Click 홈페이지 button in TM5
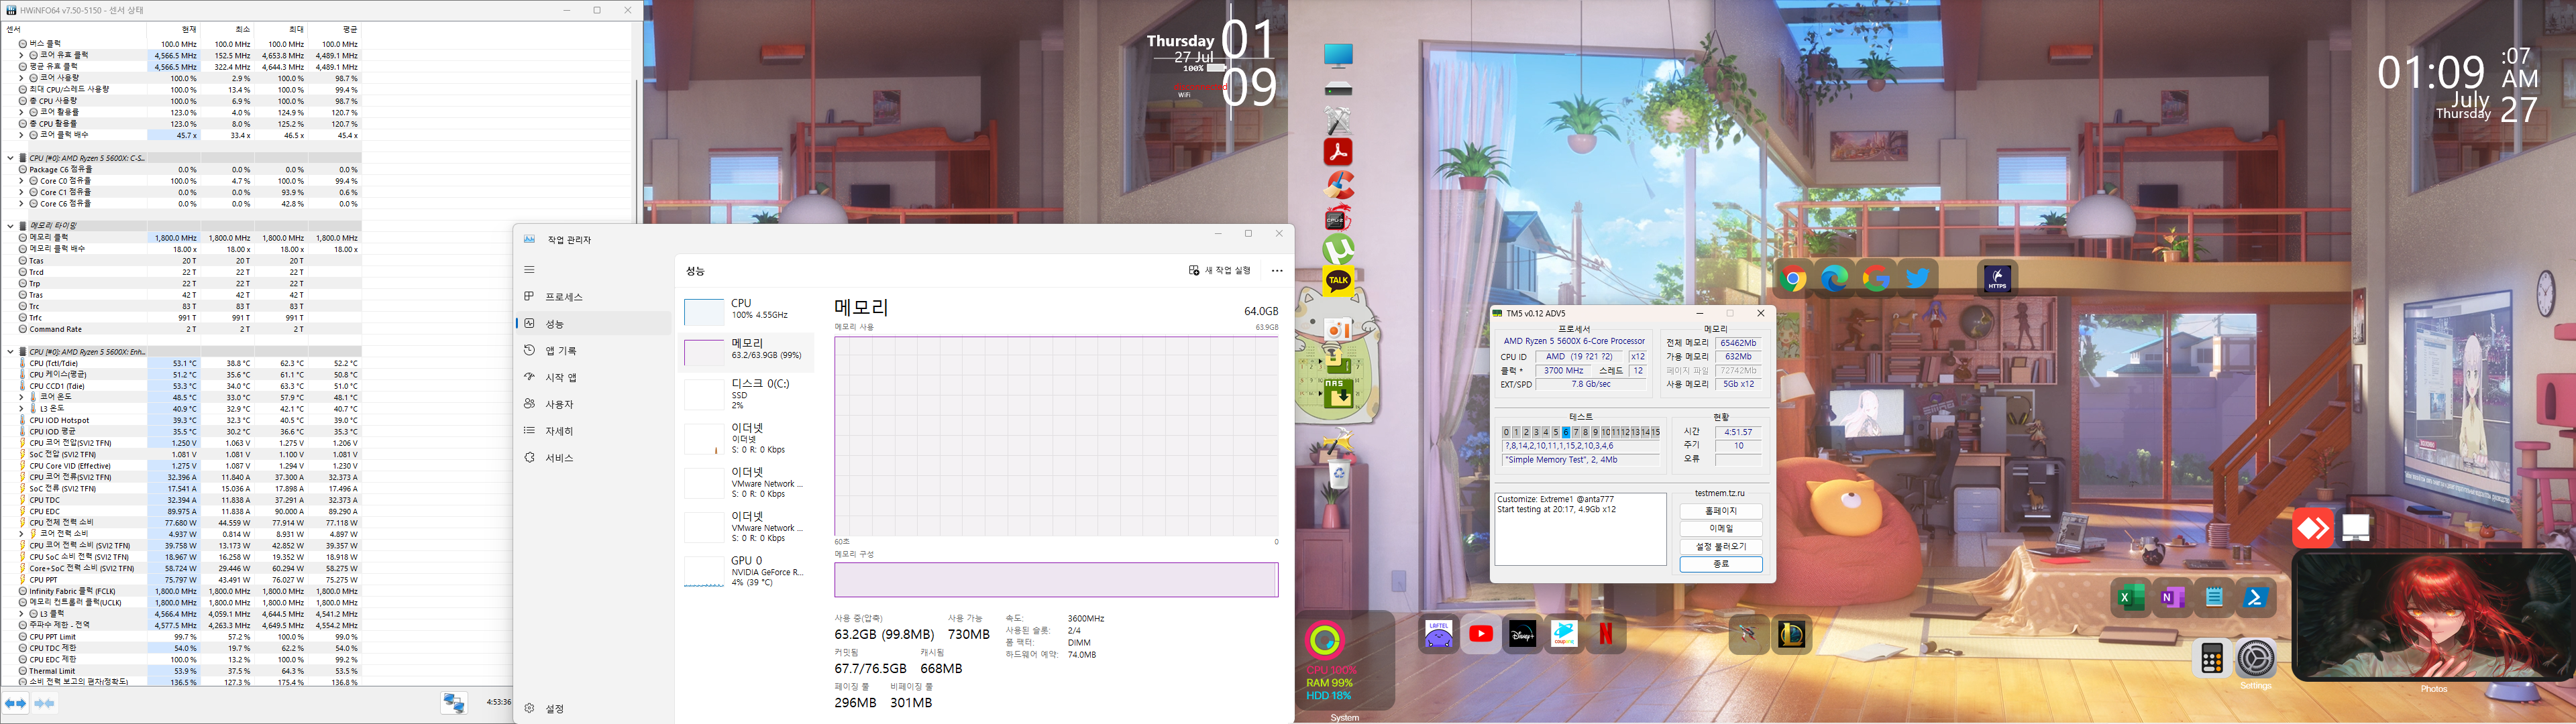2576x724 pixels. click(1721, 511)
